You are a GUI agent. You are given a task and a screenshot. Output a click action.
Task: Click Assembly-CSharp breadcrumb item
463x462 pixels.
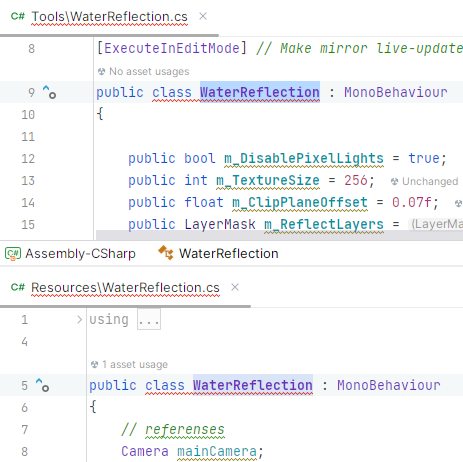(x=80, y=254)
